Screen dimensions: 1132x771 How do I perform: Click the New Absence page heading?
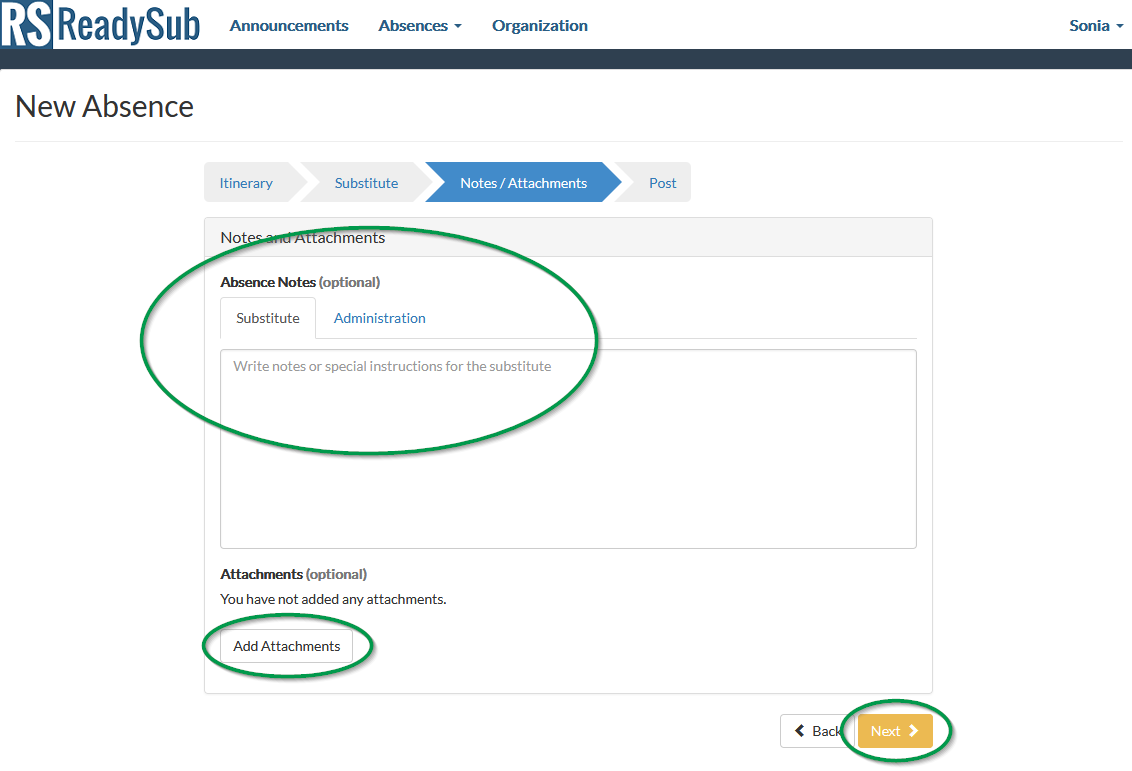click(104, 106)
